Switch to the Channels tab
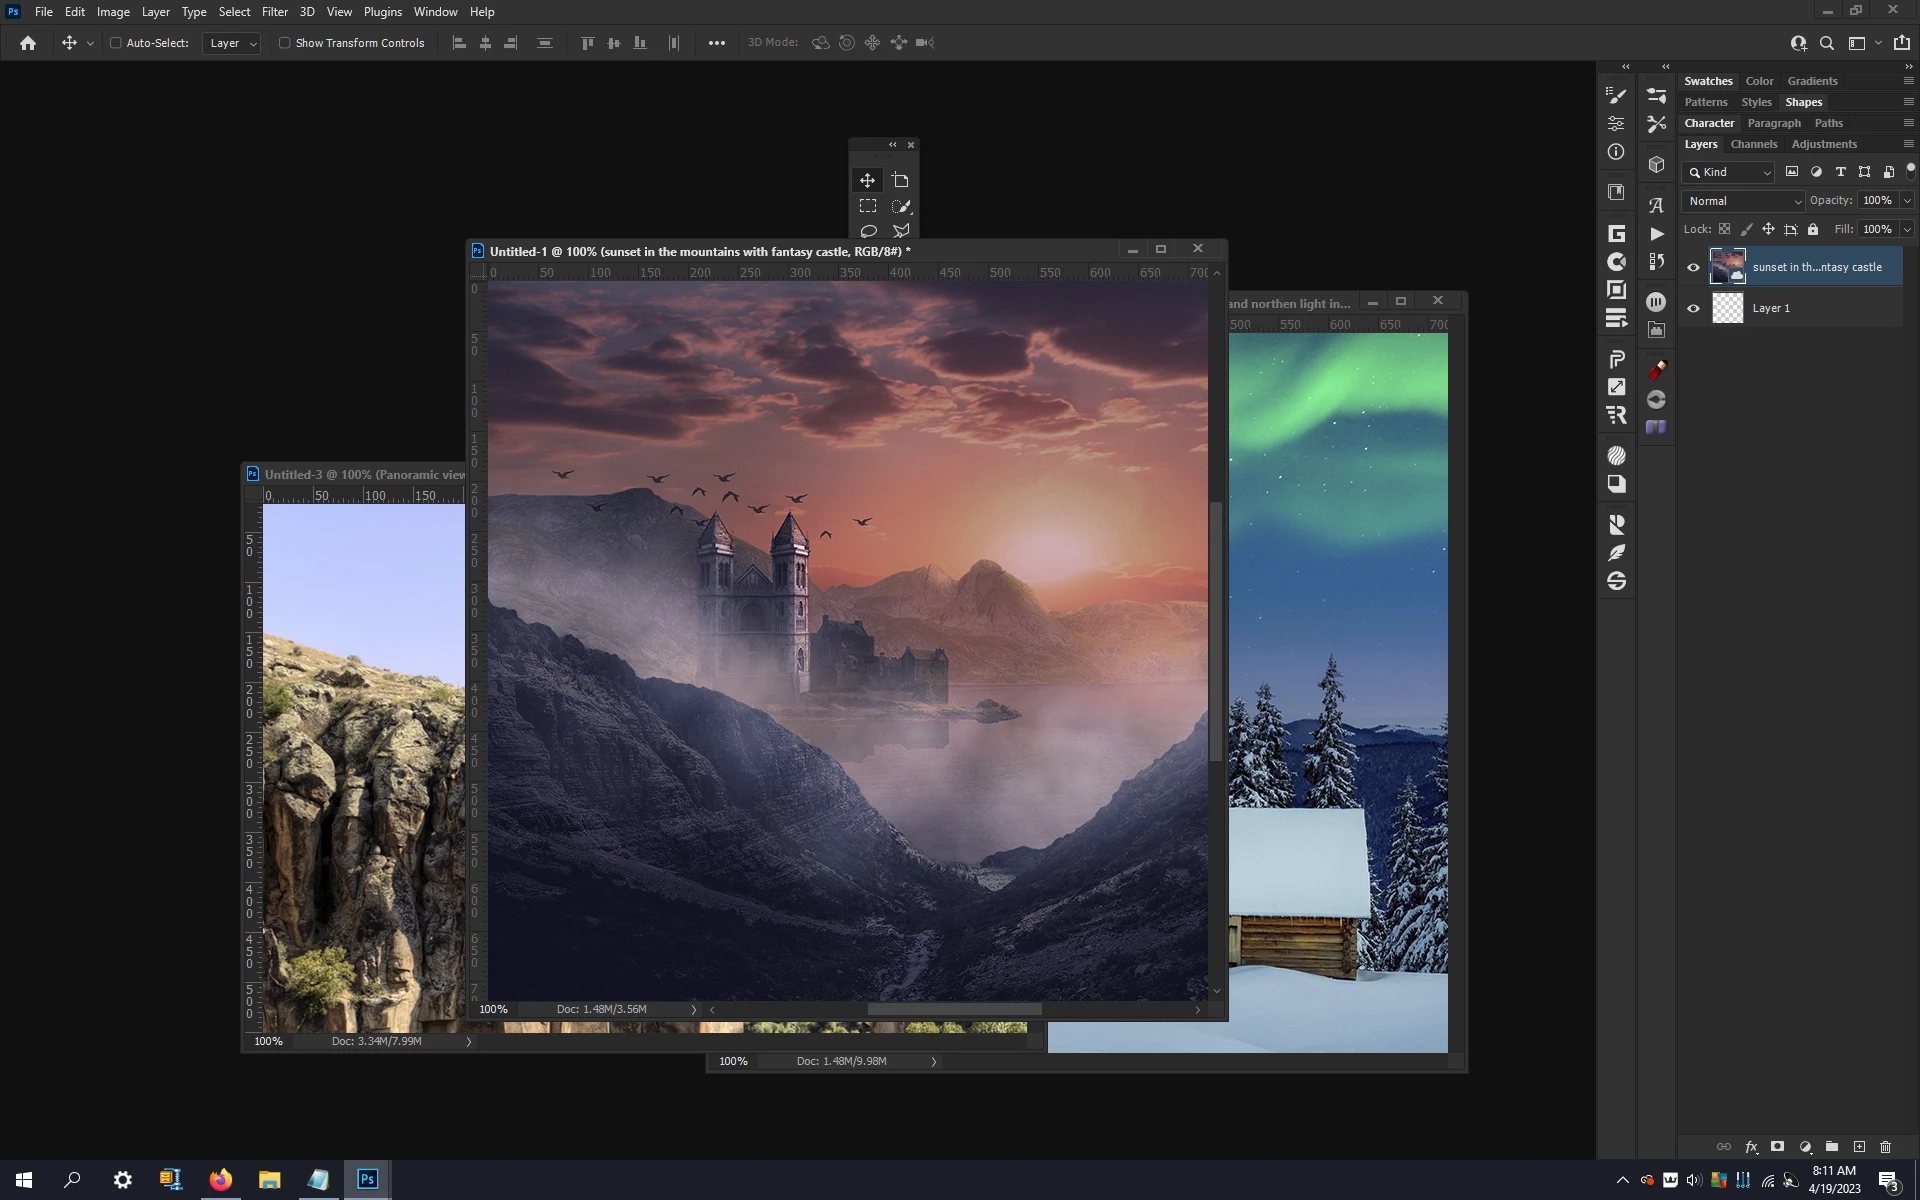Screen dimensions: 1920x1200 coord(1754,144)
